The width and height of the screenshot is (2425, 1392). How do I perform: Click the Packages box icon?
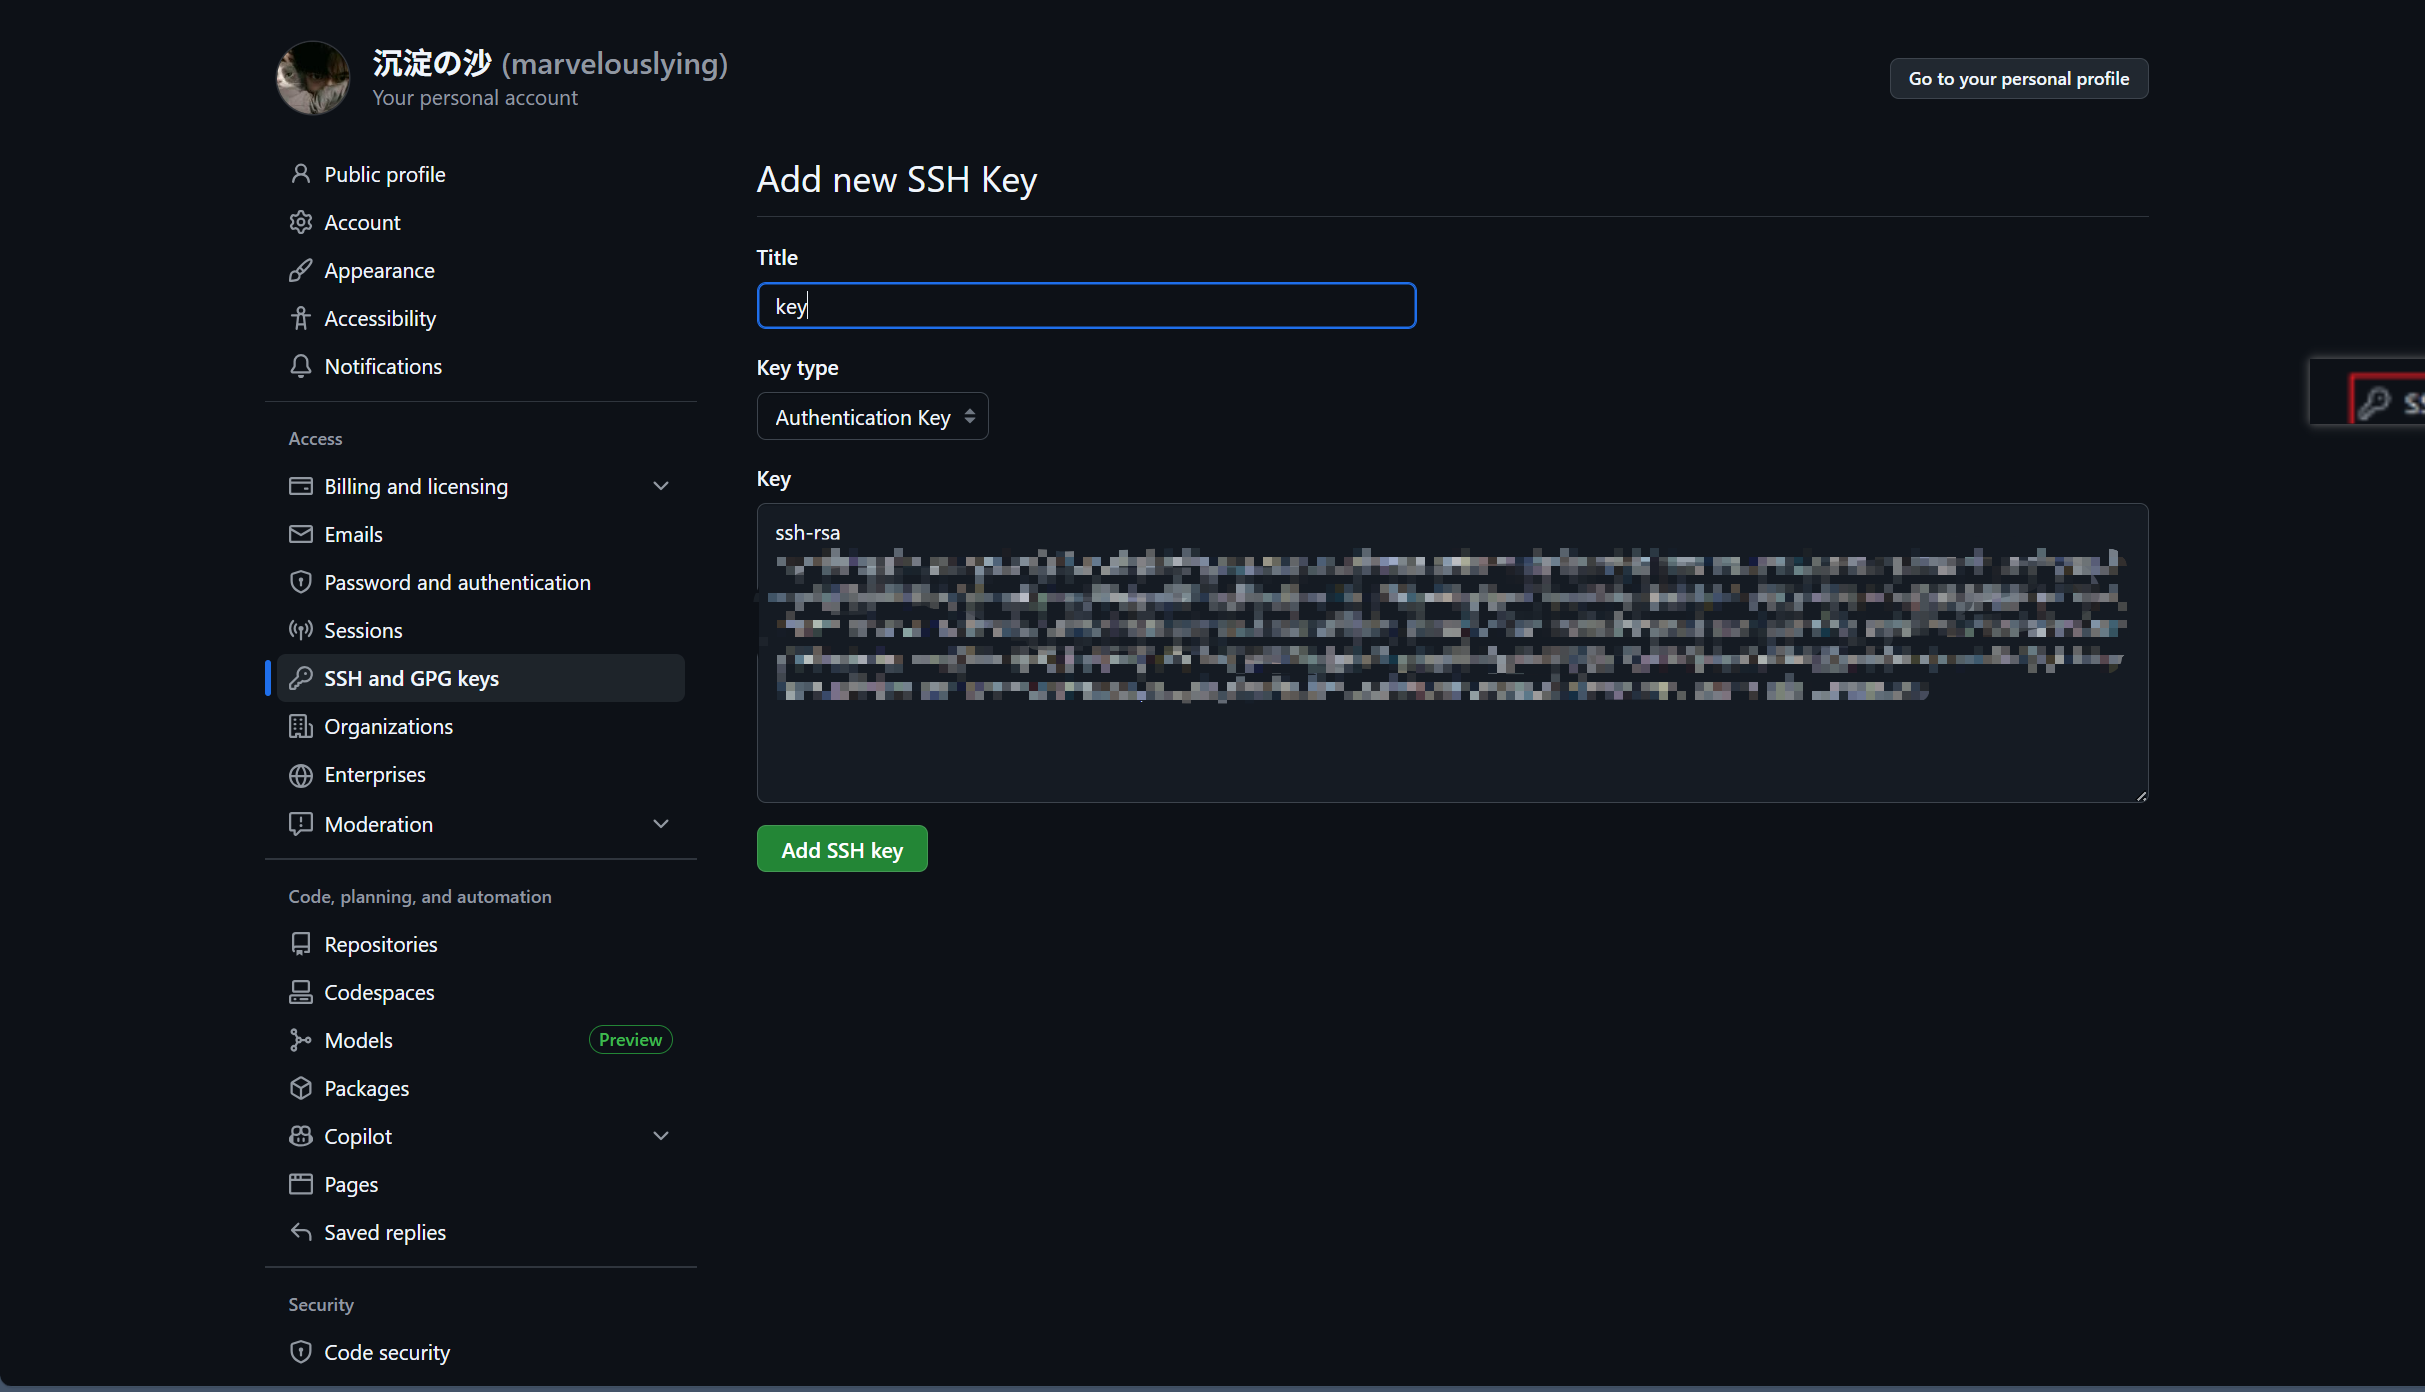pos(300,1088)
